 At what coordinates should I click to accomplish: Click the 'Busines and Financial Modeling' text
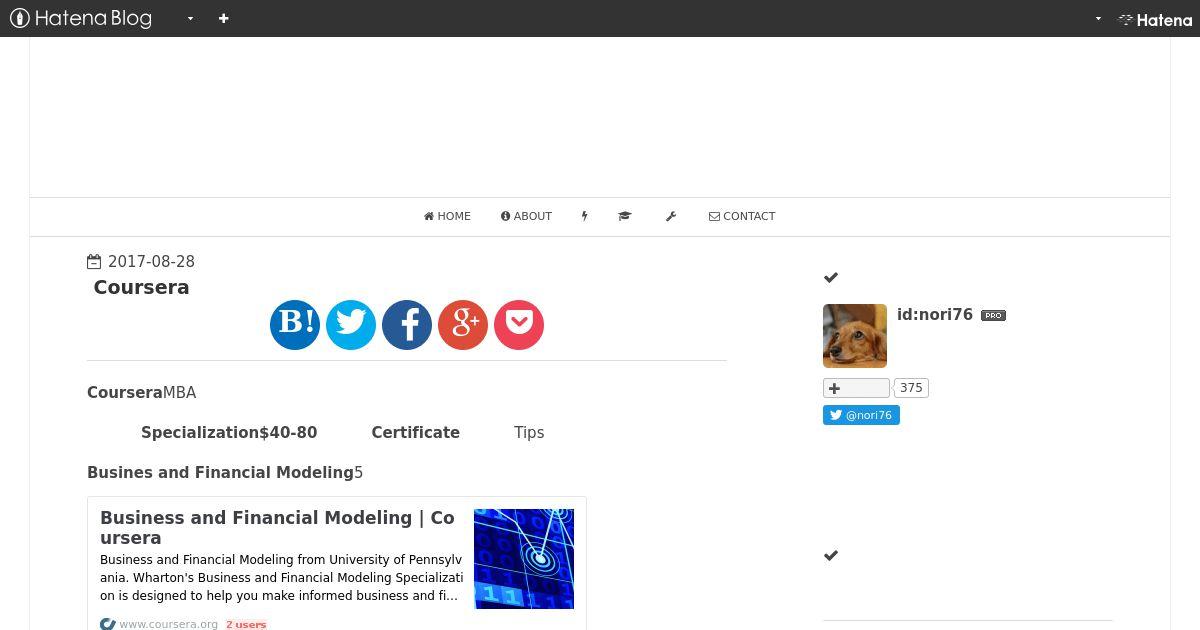click(220, 472)
